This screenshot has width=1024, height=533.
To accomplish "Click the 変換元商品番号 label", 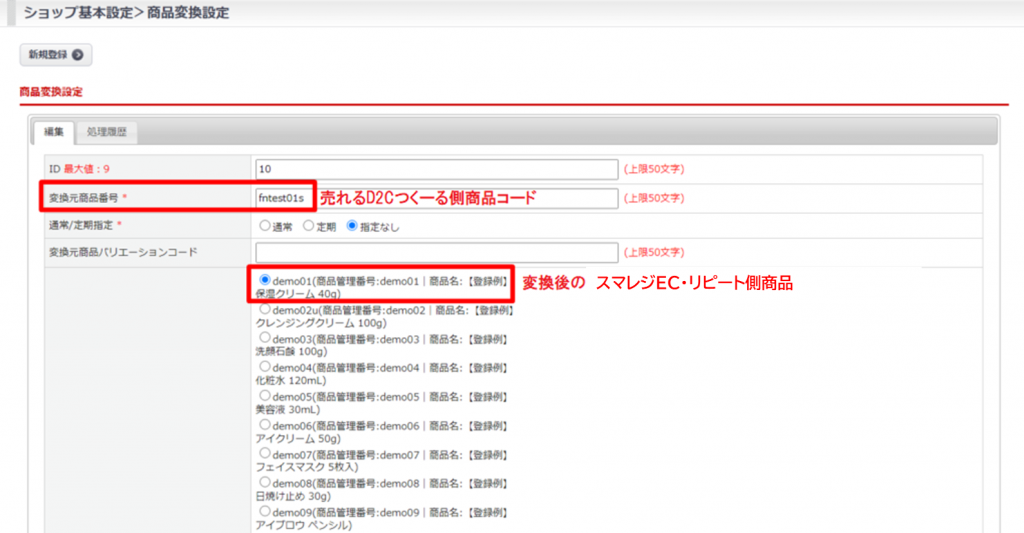I will tap(84, 198).
